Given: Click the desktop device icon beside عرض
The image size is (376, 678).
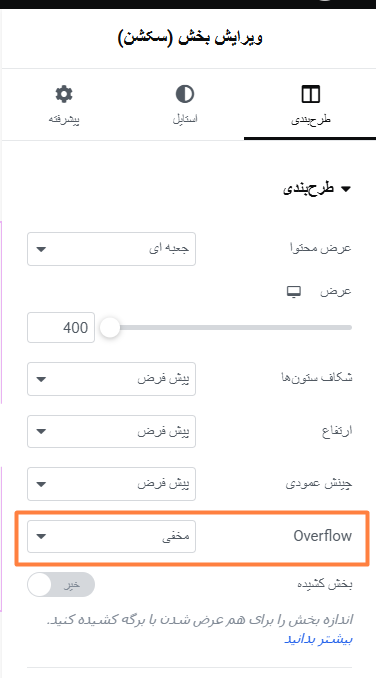Looking at the screenshot, I should tap(294, 292).
